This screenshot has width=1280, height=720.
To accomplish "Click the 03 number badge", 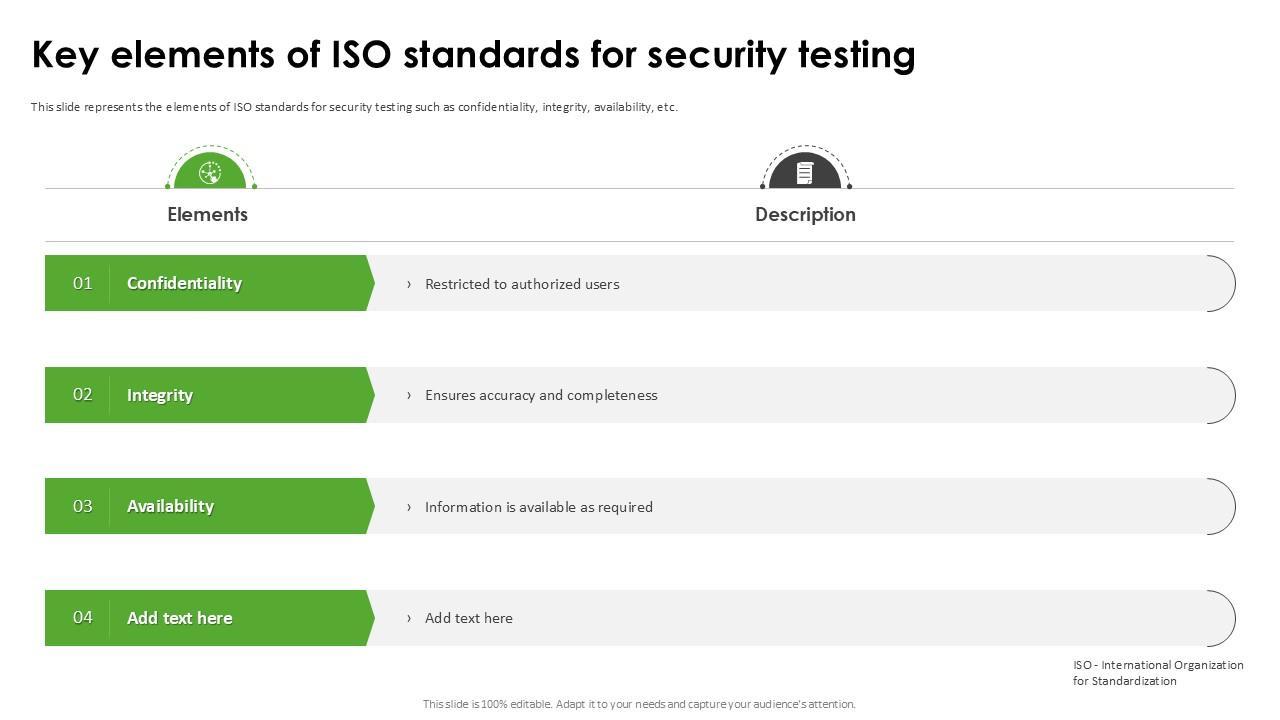I will point(82,506).
